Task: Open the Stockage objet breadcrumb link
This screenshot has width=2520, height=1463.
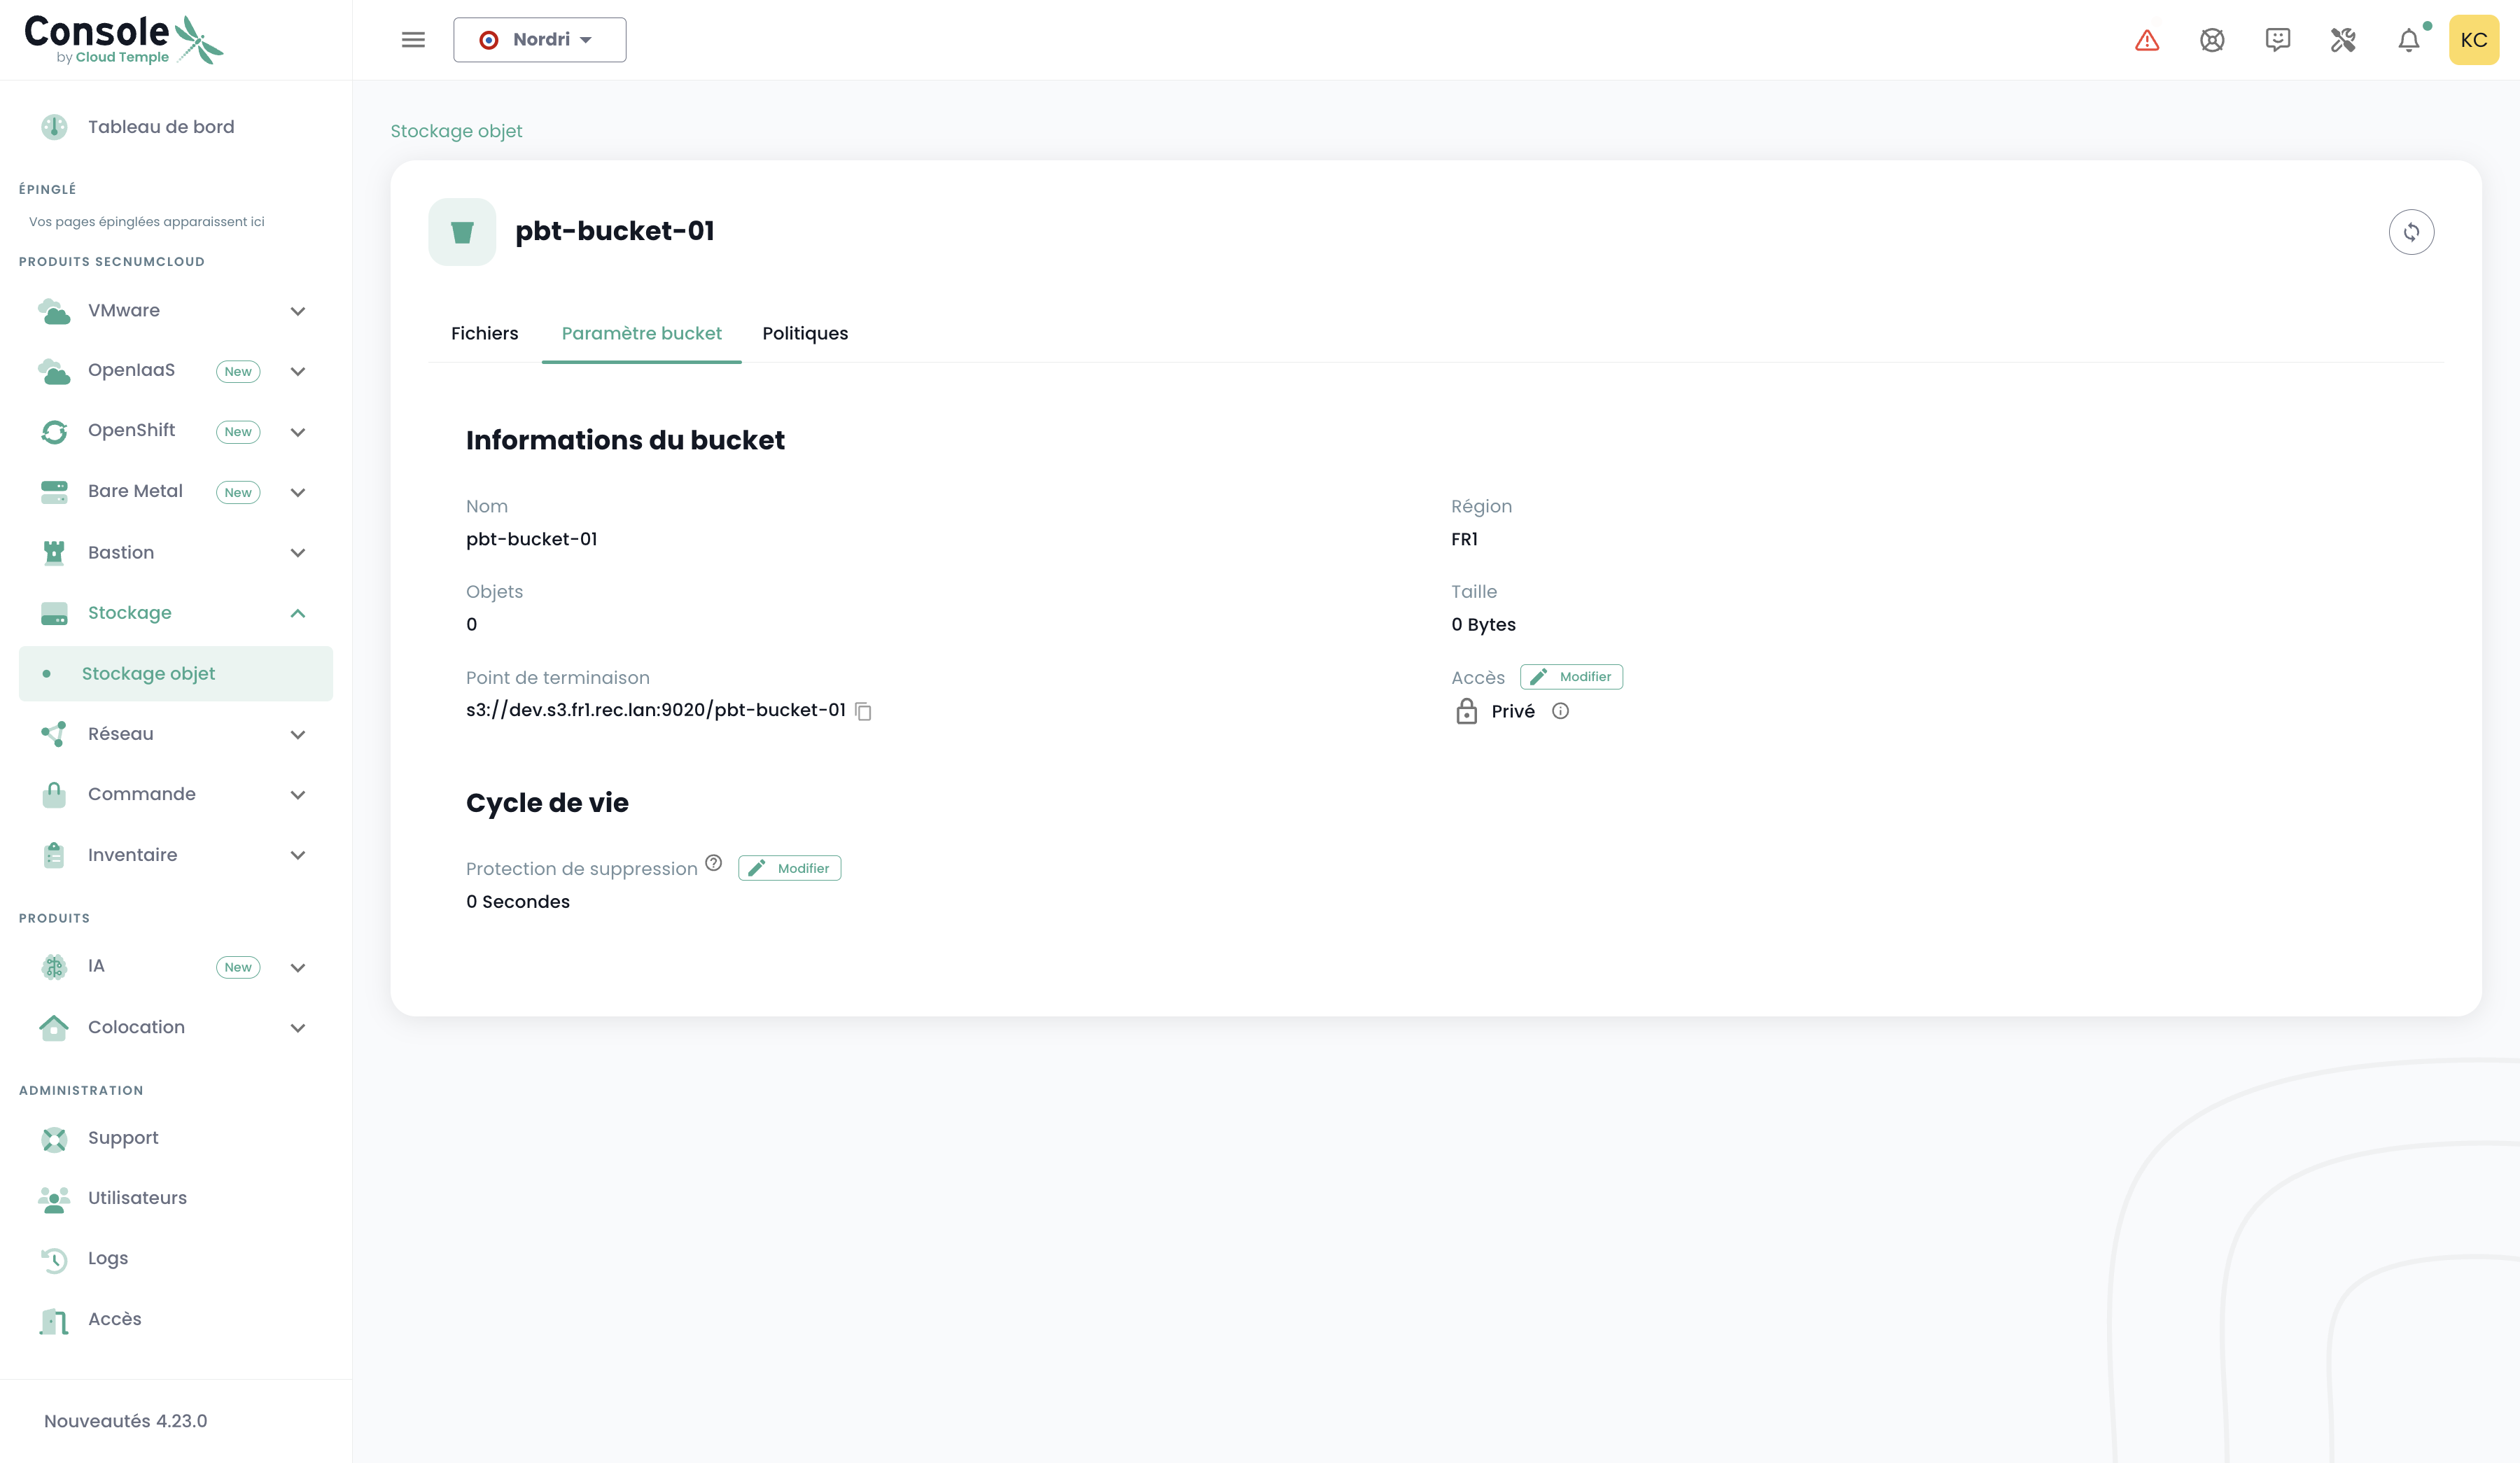Action: point(456,131)
